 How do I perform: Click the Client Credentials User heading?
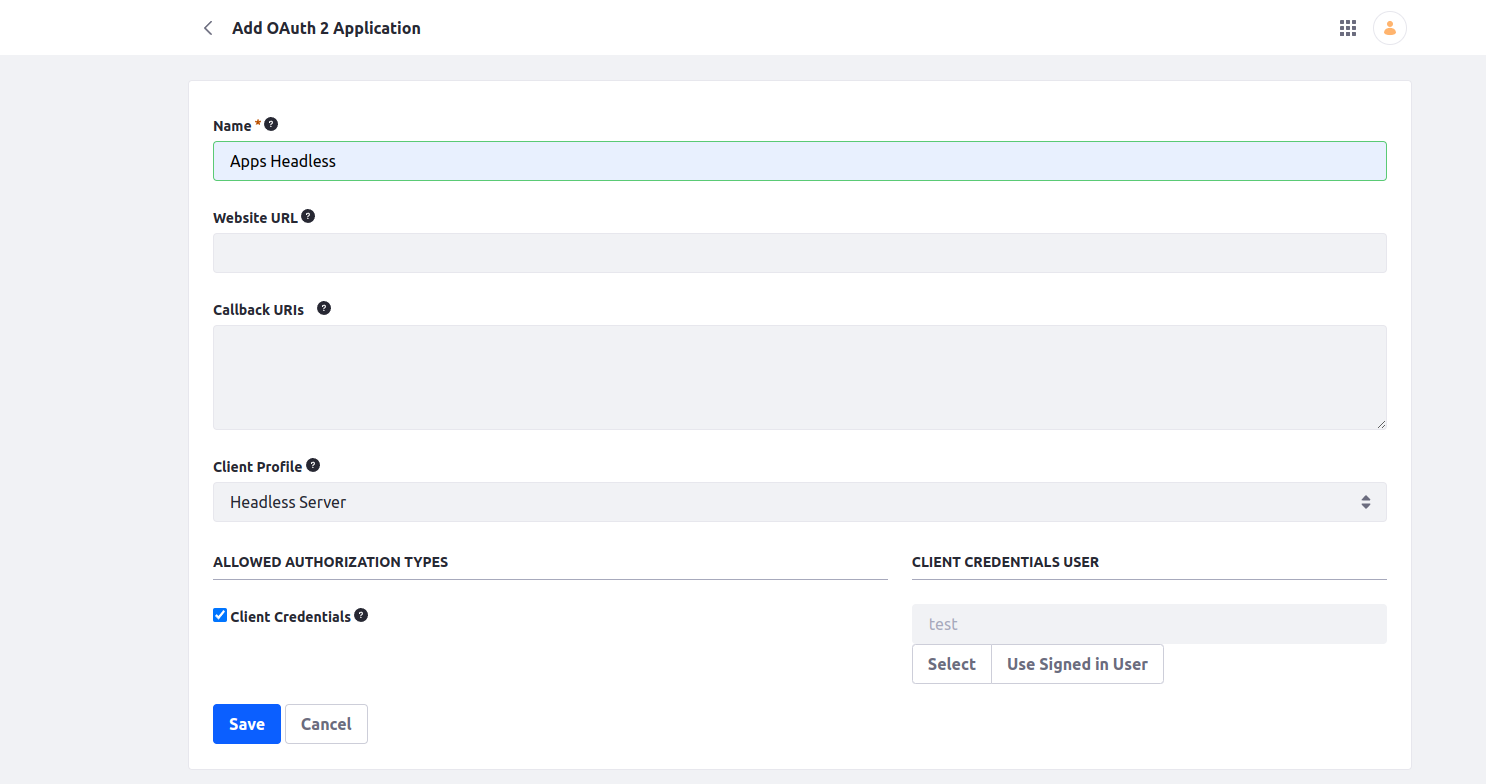(x=1005, y=562)
